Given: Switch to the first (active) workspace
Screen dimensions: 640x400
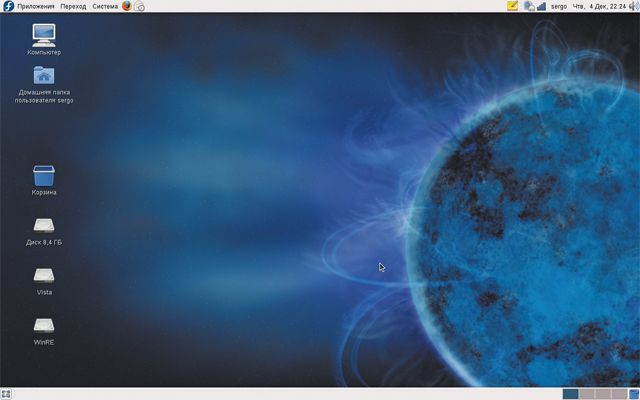Looking at the screenshot, I should [x=570, y=394].
